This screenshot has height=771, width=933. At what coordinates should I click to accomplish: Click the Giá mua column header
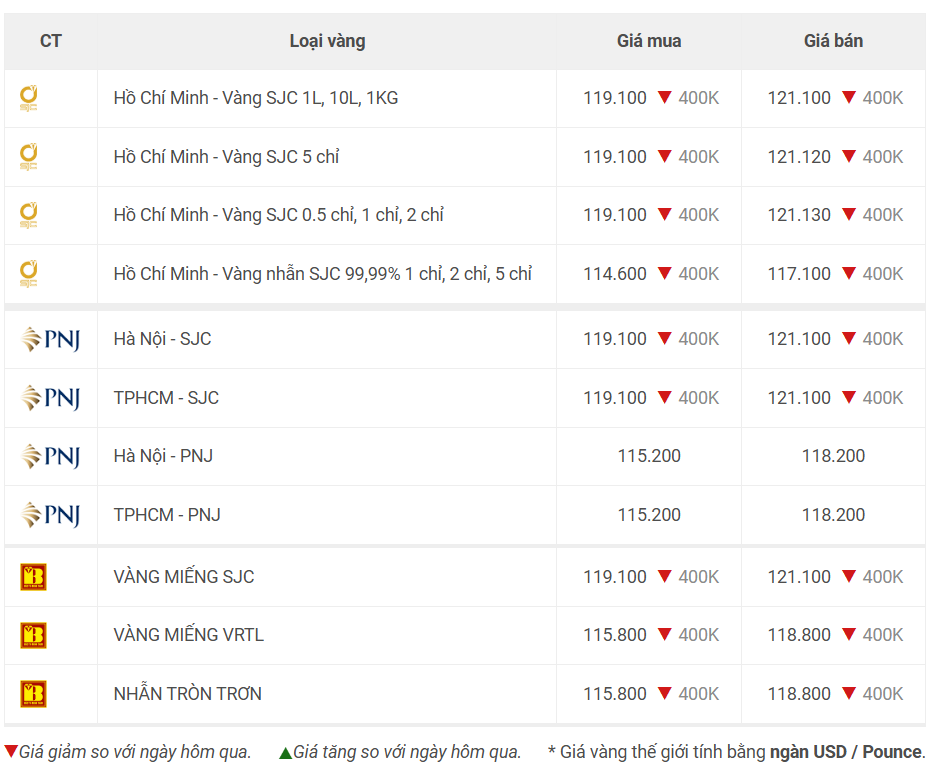(649, 41)
